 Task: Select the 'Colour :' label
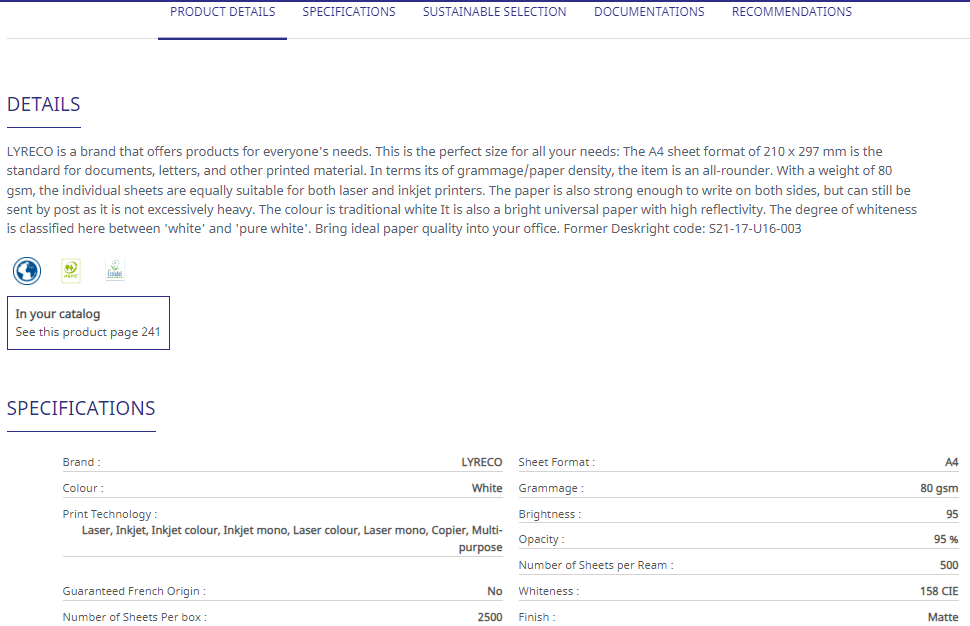[83, 488]
